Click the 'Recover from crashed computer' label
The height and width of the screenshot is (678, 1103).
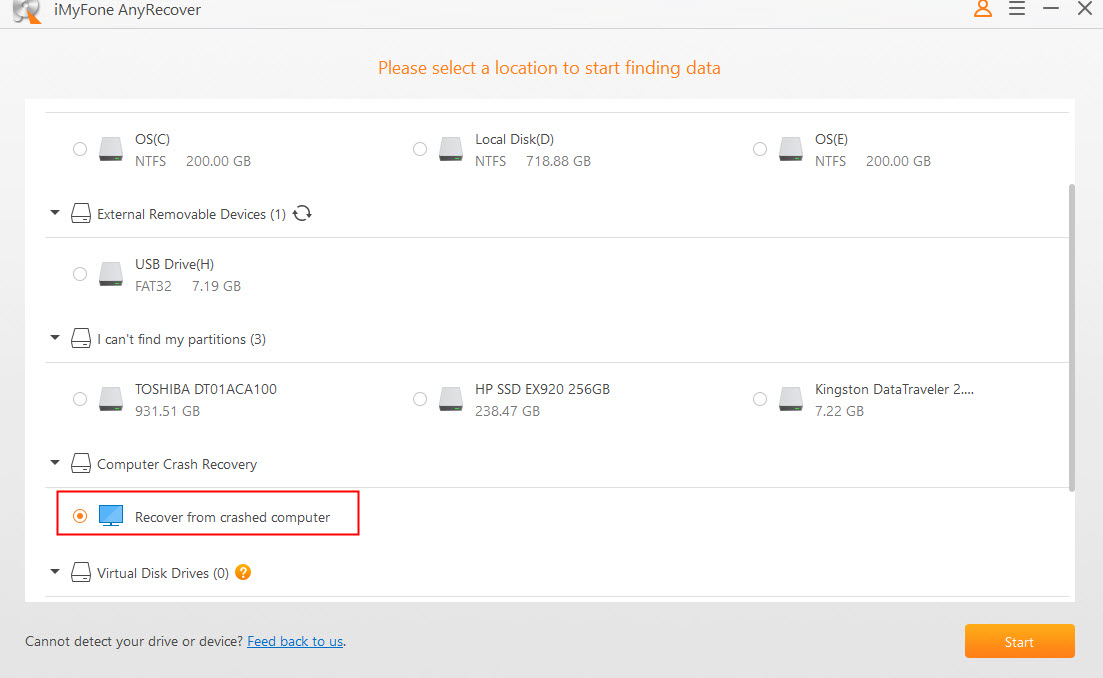coord(232,517)
